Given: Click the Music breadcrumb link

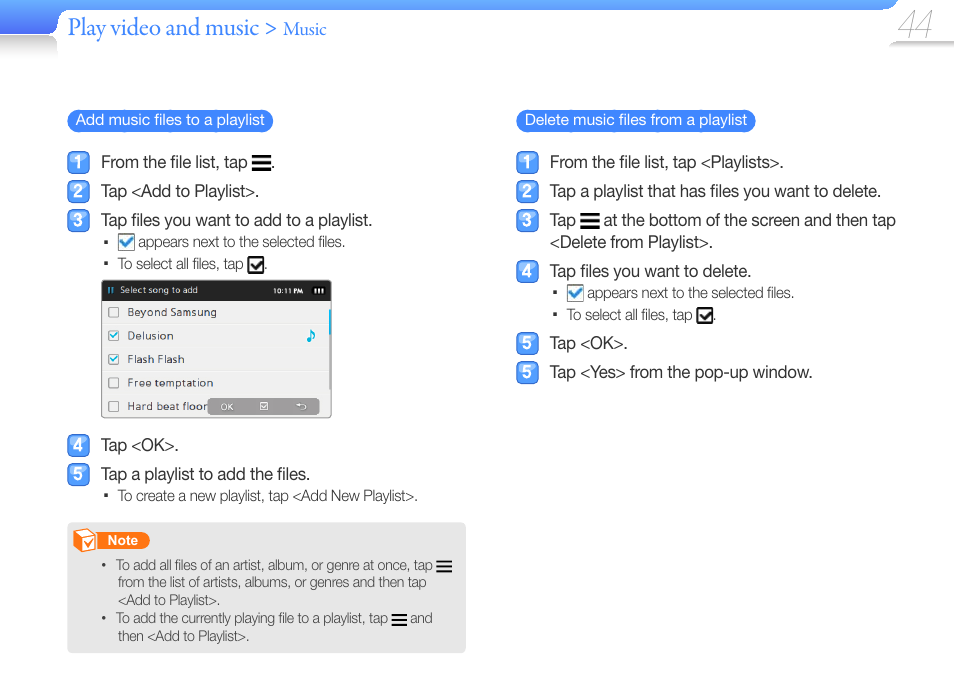Looking at the screenshot, I should click(x=304, y=29).
